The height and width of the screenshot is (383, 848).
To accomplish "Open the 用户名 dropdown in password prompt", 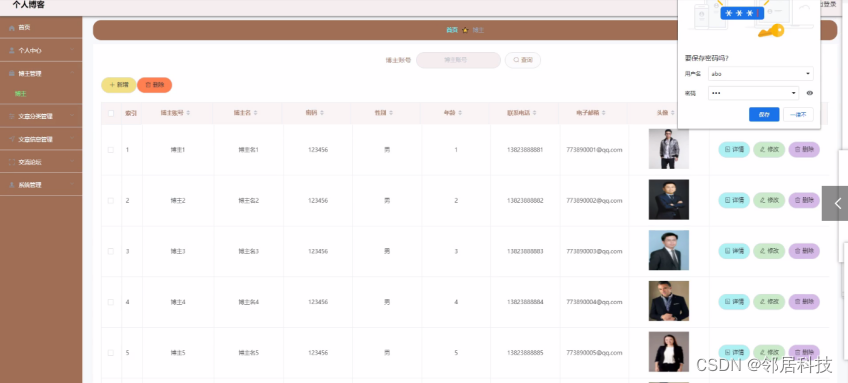I will point(760,74).
